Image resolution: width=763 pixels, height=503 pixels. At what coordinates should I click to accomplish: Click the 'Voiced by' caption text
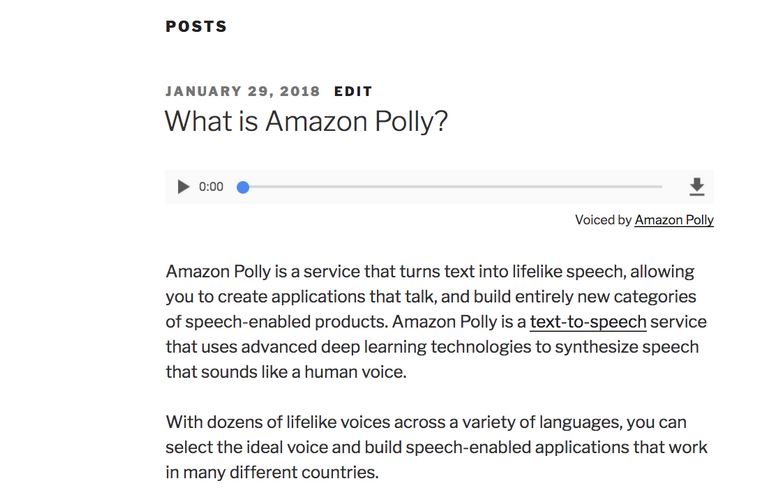coord(603,220)
